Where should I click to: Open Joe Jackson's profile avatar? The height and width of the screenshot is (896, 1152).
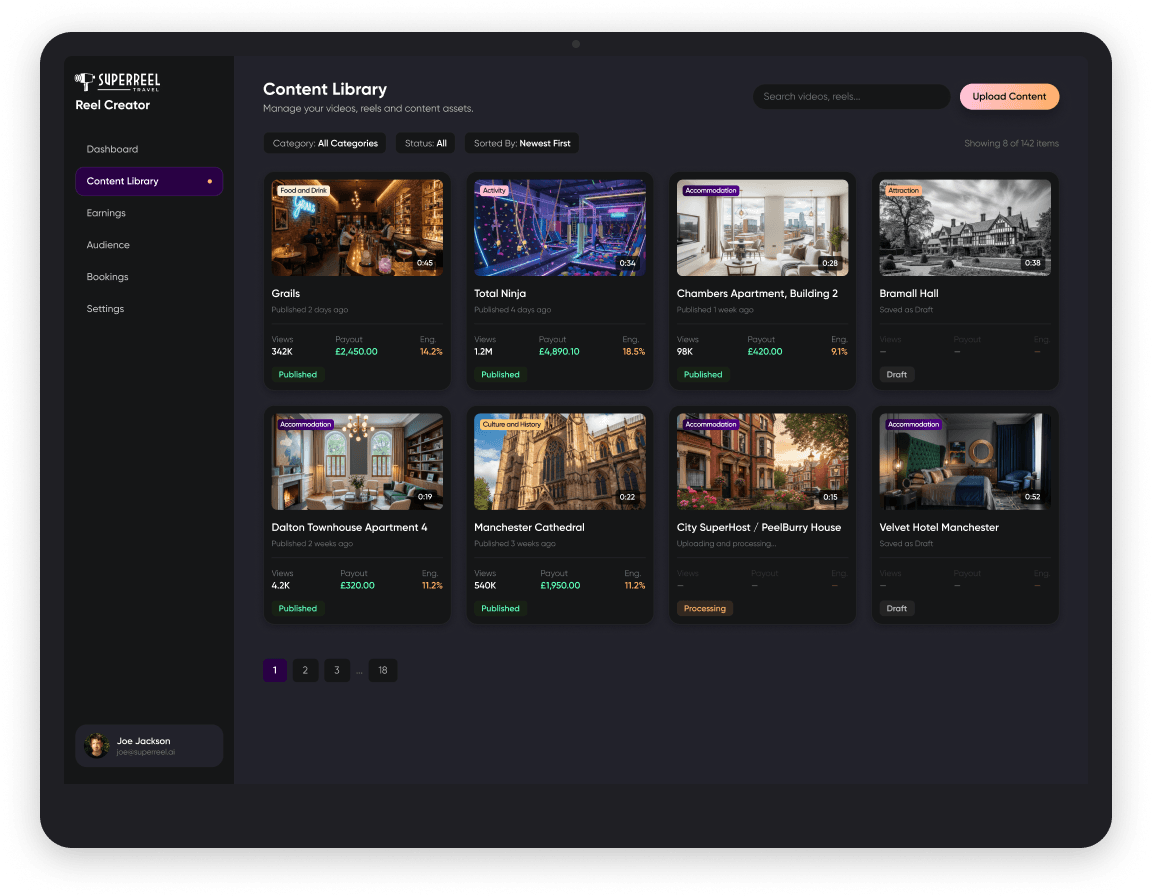[96, 745]
